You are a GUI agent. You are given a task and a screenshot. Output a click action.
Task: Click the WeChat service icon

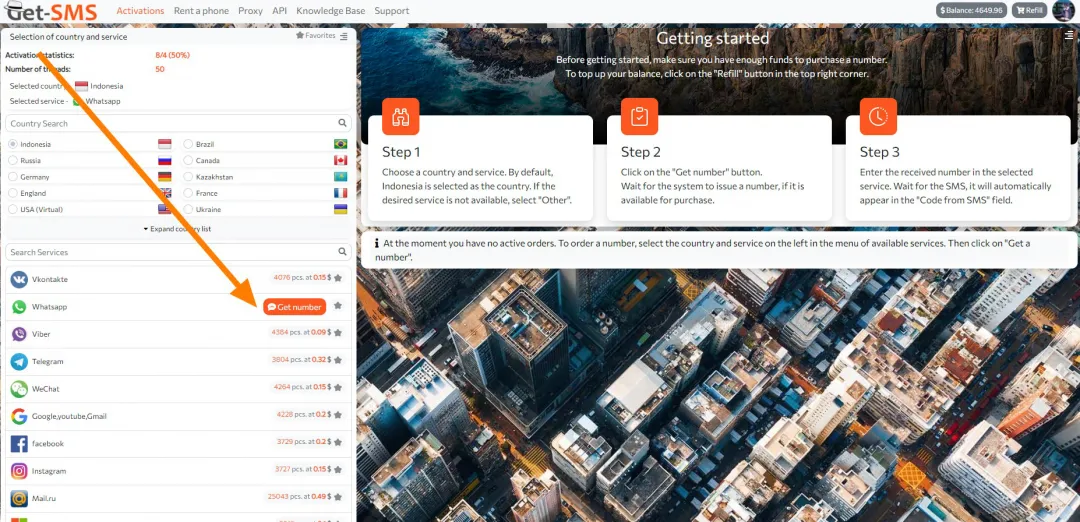[x=19, y=389]
